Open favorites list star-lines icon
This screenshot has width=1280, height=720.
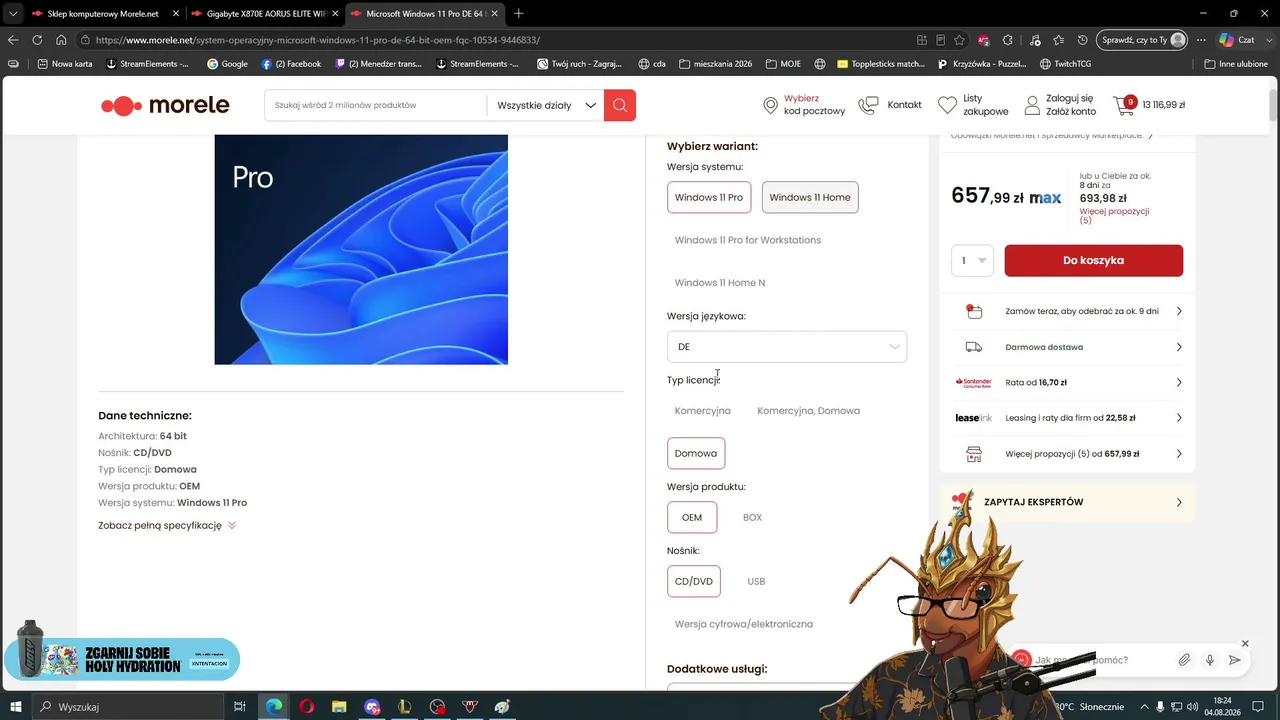coord(1058,40)
